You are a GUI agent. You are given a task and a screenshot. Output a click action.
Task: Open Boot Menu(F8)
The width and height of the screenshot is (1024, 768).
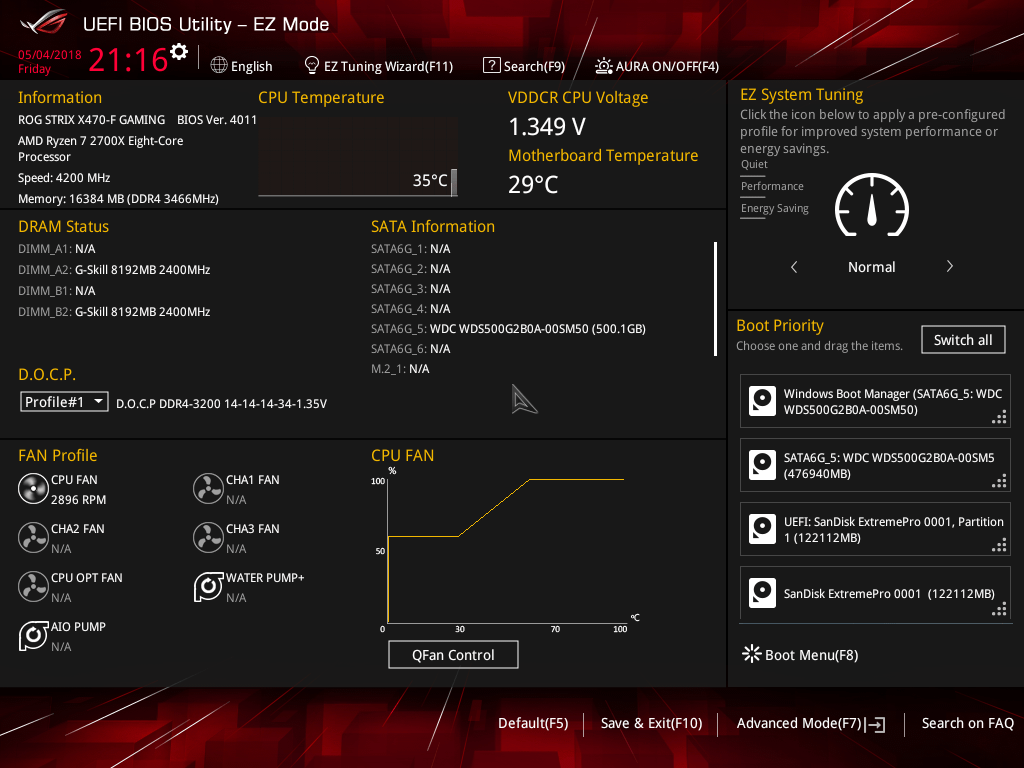click(x=800, y=654)
